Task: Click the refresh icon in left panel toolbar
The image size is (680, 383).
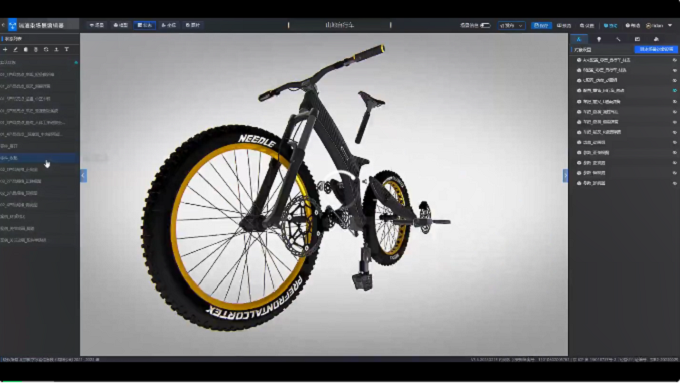Action: pyautogui.click(x=46, y=49)
